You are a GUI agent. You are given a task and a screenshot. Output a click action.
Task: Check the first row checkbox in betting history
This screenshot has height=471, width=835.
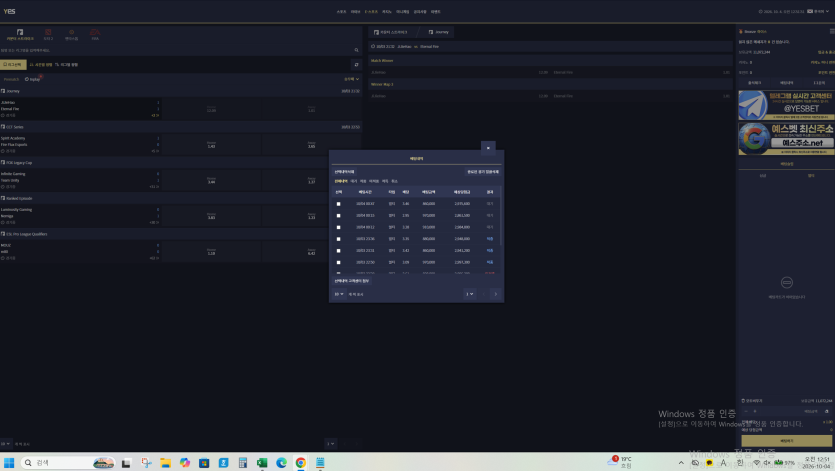click(x=338, y=204)
